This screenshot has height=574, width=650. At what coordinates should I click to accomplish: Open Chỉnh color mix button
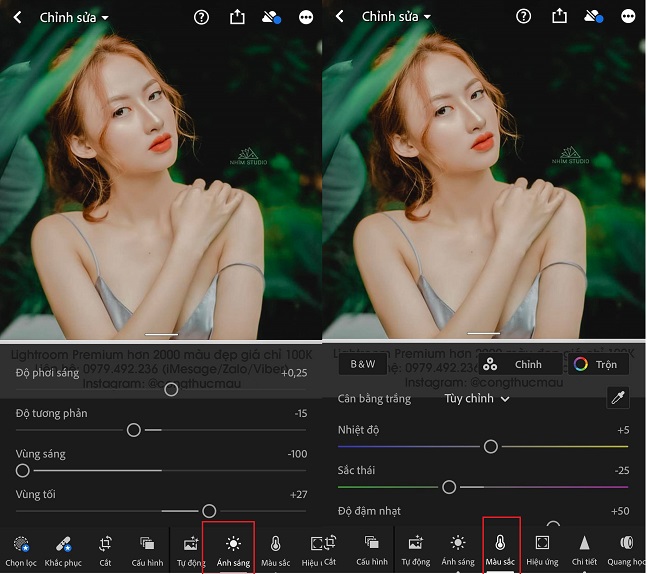(x=521, y=364)
